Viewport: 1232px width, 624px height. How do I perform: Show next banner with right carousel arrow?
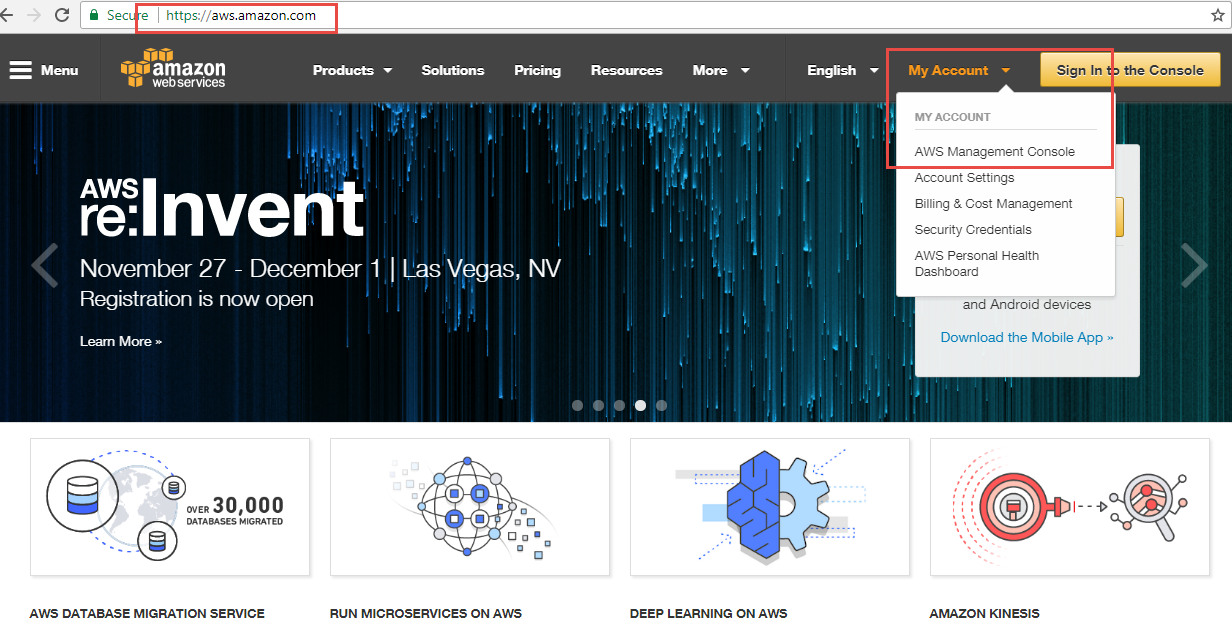coord(1194,264)
